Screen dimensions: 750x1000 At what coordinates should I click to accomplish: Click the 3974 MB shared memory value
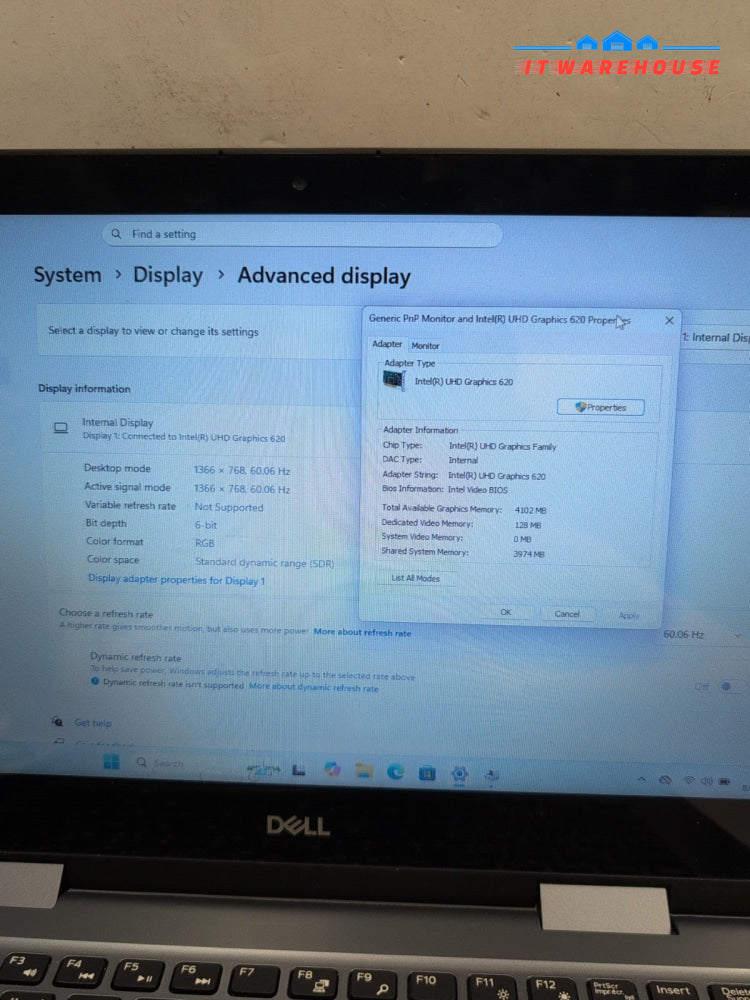529,554
